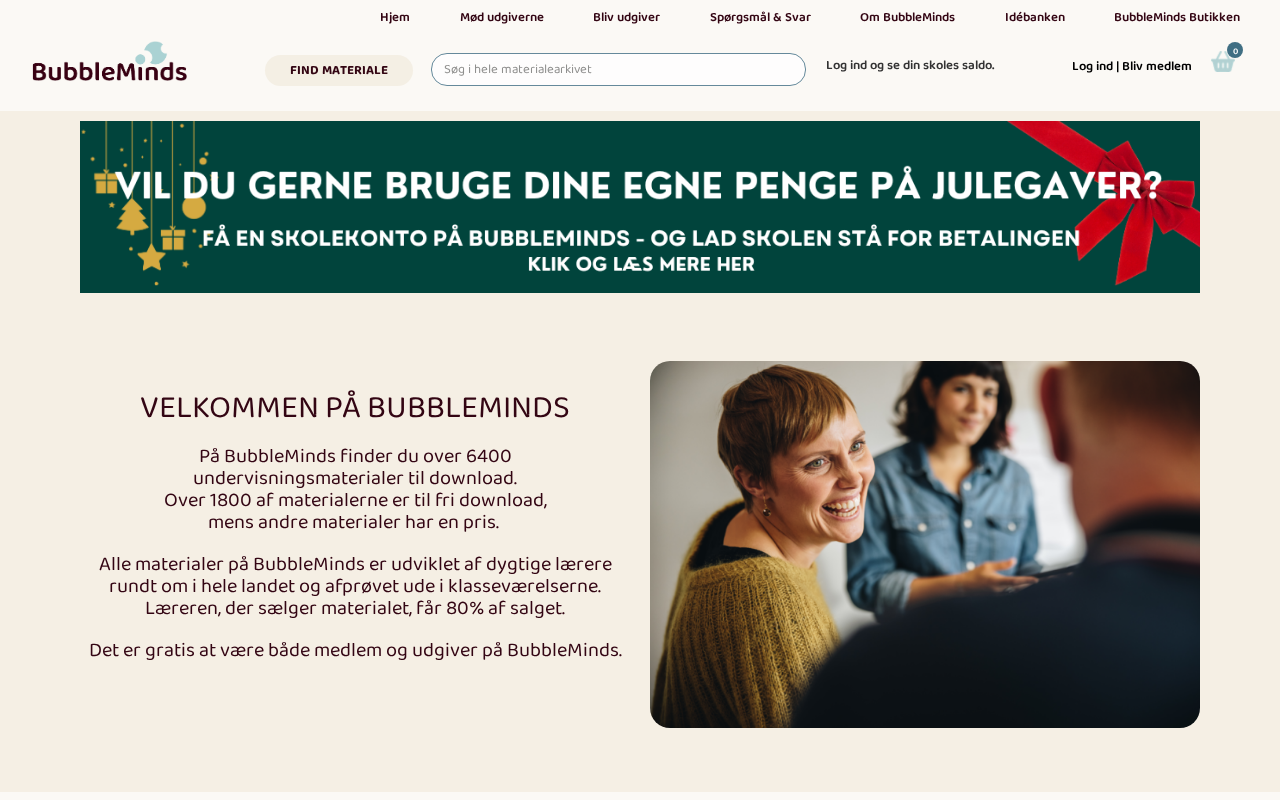Screen dimensions: 1280x800
Task: Open Mød udgiverne menu item
Action: [502, 17]
